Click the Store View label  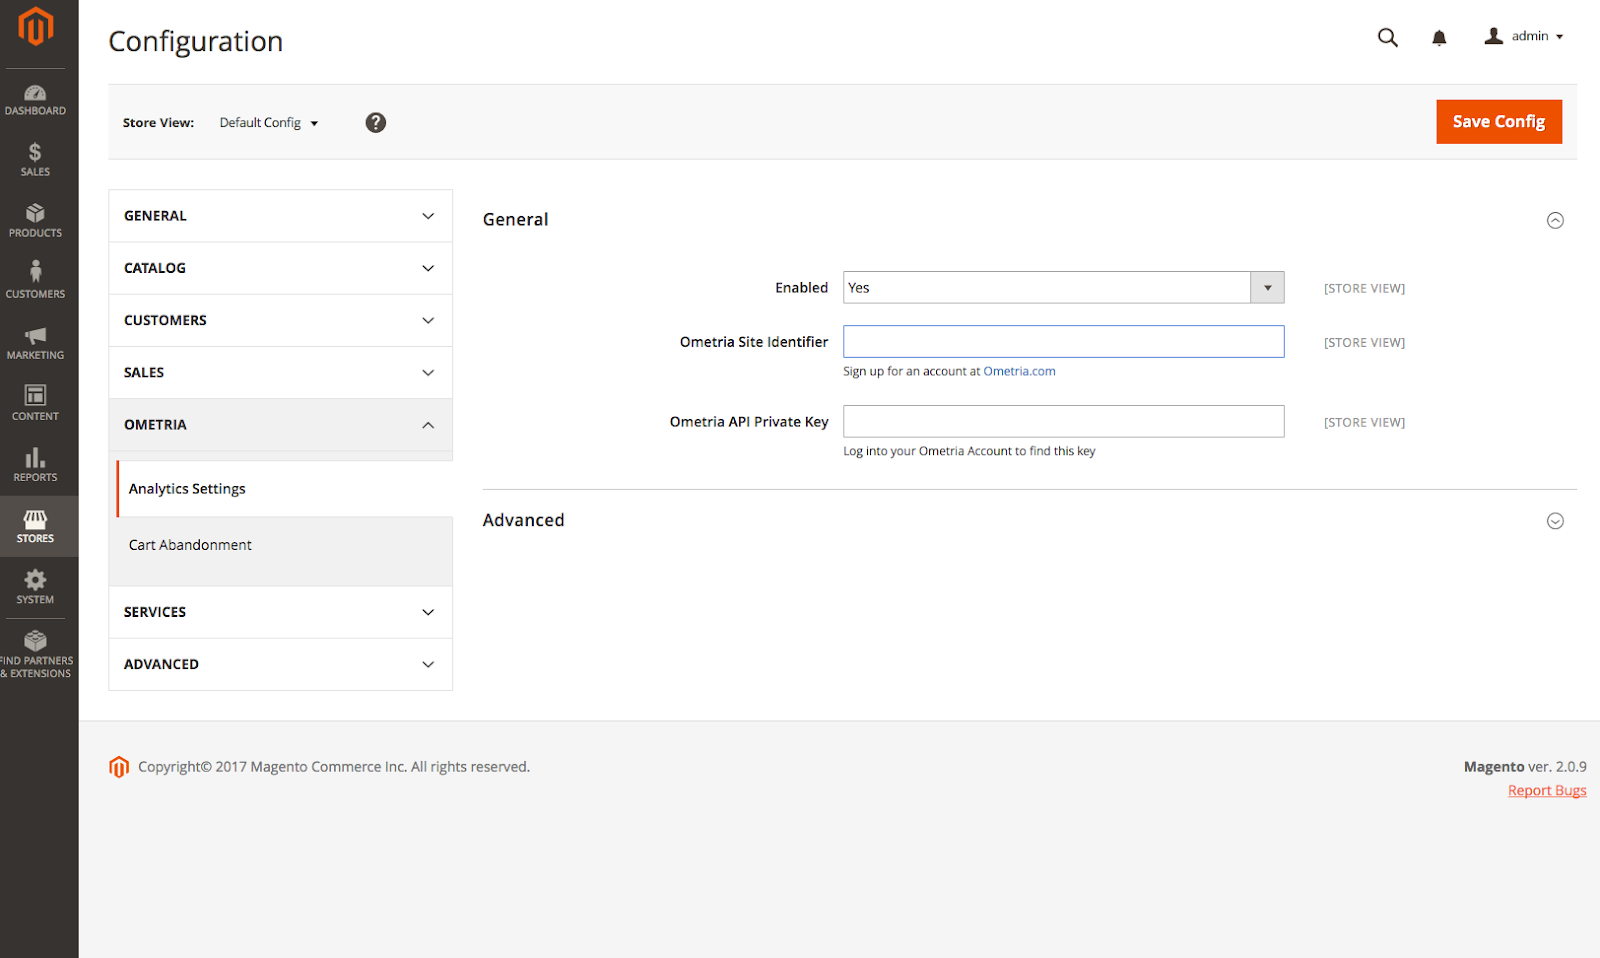click(x=158, y=123)
